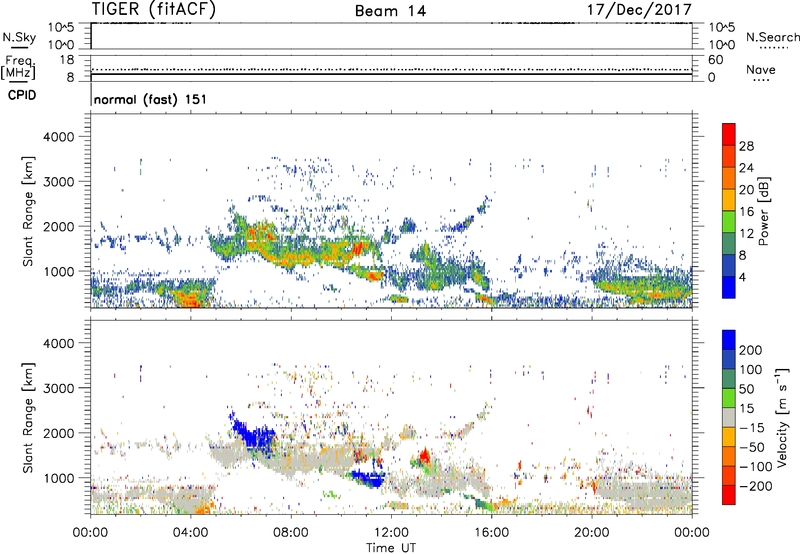Click the CPID row label

(x=22, y=95)
